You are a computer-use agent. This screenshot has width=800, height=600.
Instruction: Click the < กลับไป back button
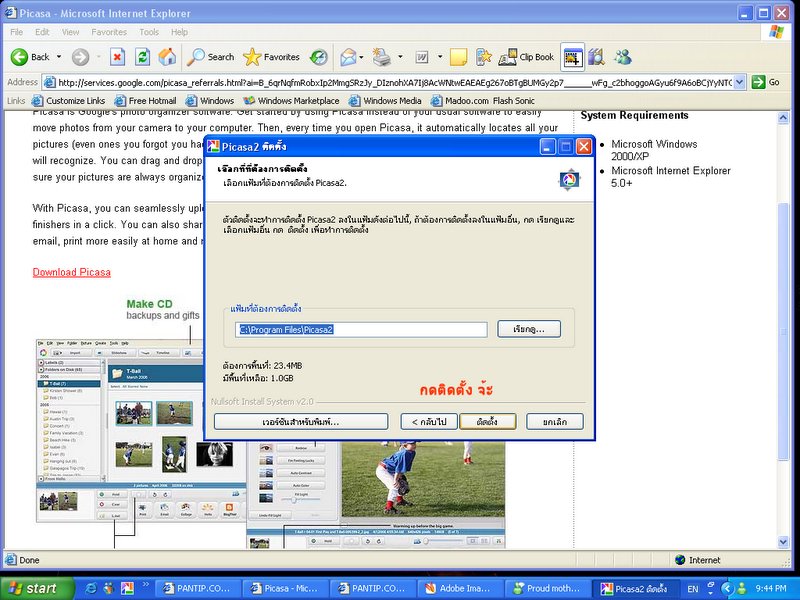tap(429, 422)
